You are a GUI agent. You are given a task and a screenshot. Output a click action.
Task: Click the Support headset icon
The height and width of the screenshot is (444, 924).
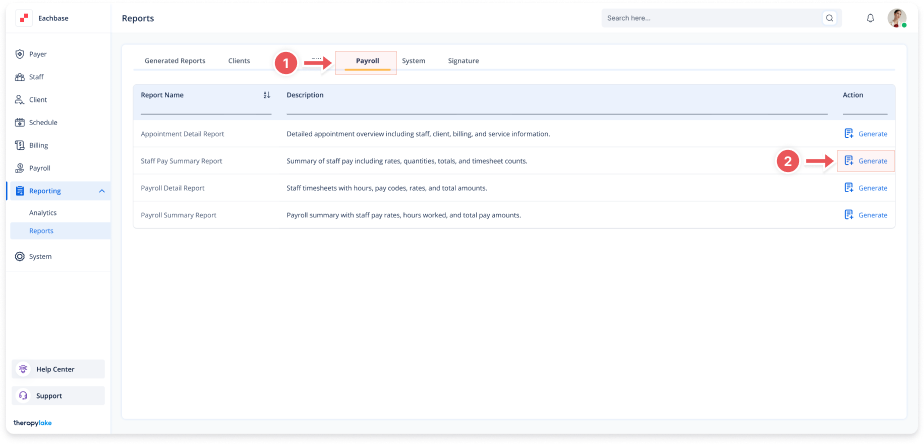pyautogui.click(x=24, y=396)
